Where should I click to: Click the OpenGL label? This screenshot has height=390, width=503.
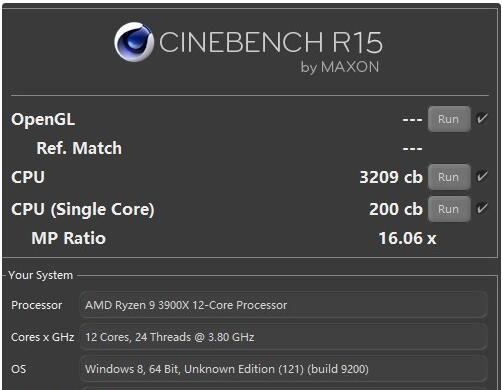point(43,120)
